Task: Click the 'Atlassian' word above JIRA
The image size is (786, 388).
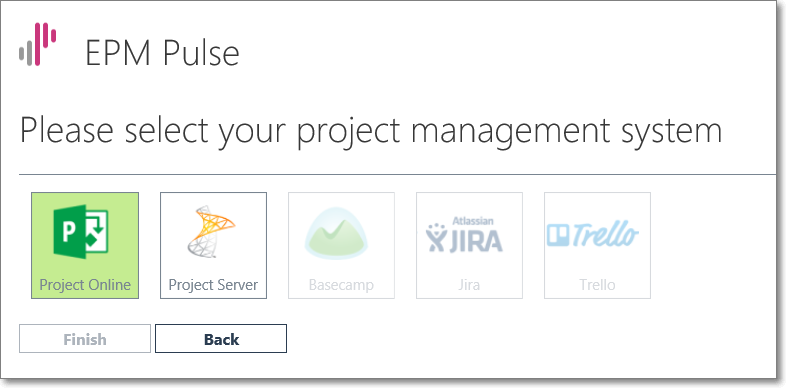Action: pyautogui.click(x=473, y=221)
